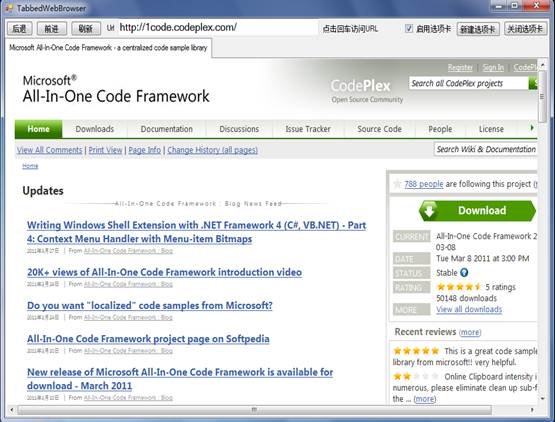Image resolution: width=555 pixels, height=422 pixels.
Task: Click the vertical scrollbar down arrow
Action: click(542, 399)
